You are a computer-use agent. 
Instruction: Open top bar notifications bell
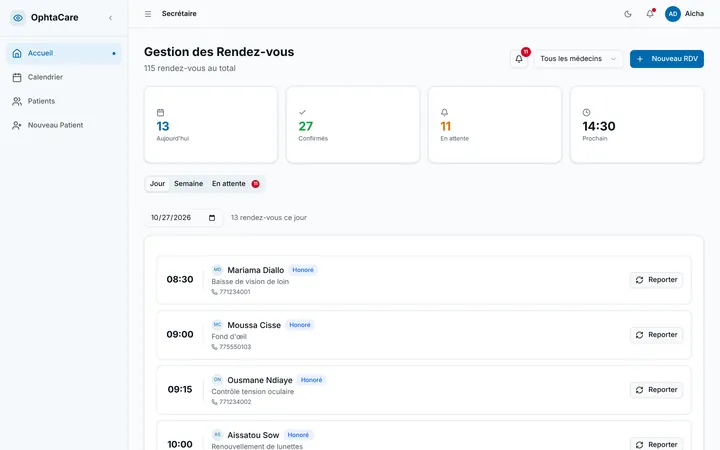click(650, 14)
